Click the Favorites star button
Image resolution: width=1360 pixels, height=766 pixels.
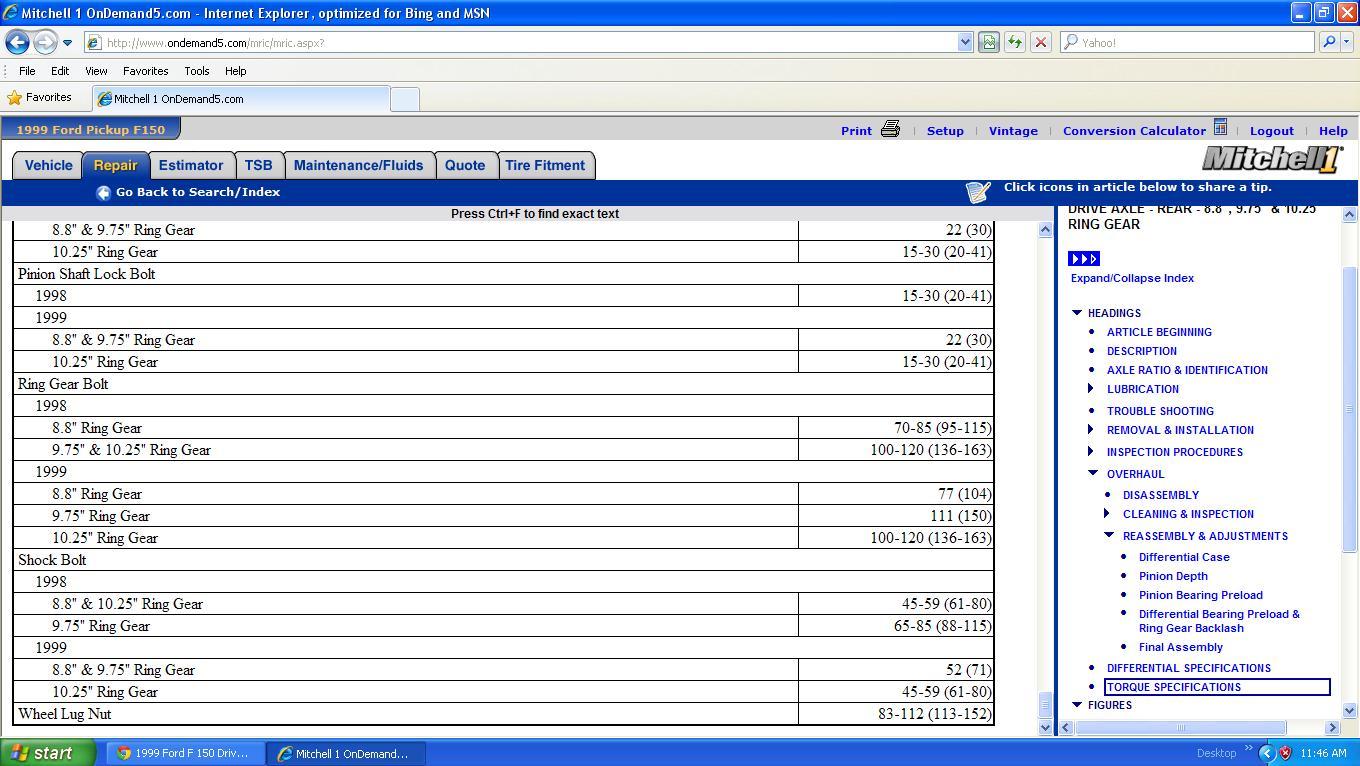(x=40, y=98)
